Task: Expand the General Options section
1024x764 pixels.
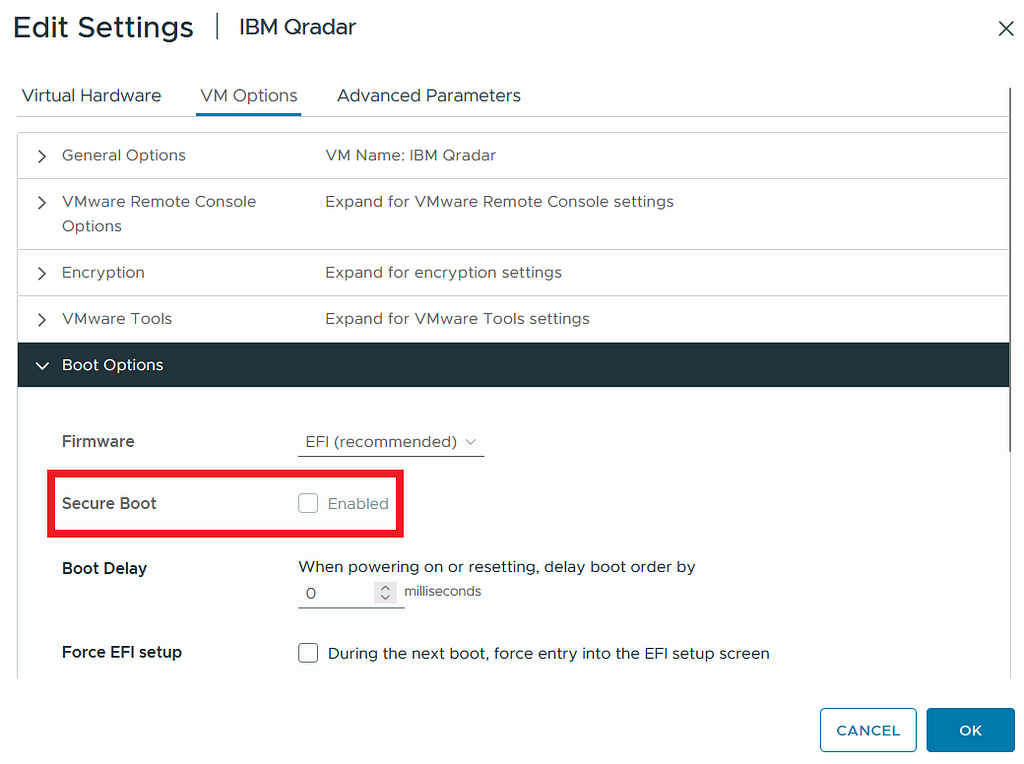Action: point(41,156)
